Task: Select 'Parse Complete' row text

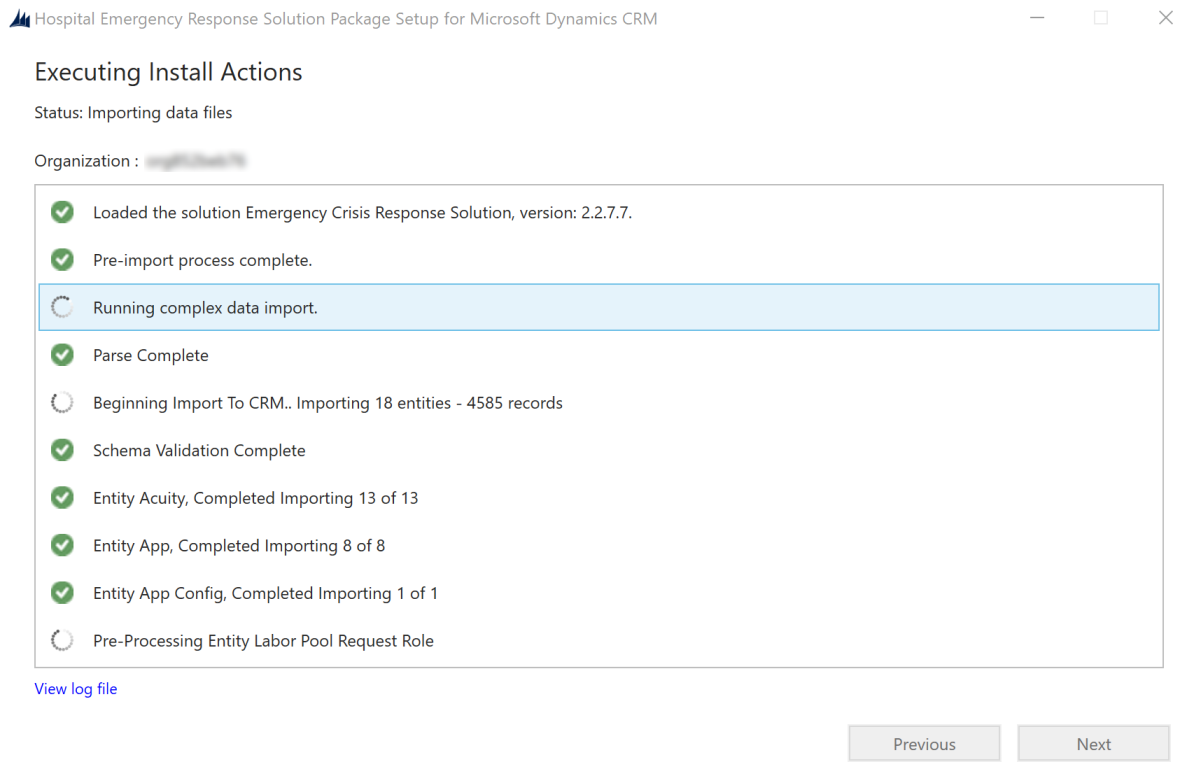Action: (x=151, y=356)
